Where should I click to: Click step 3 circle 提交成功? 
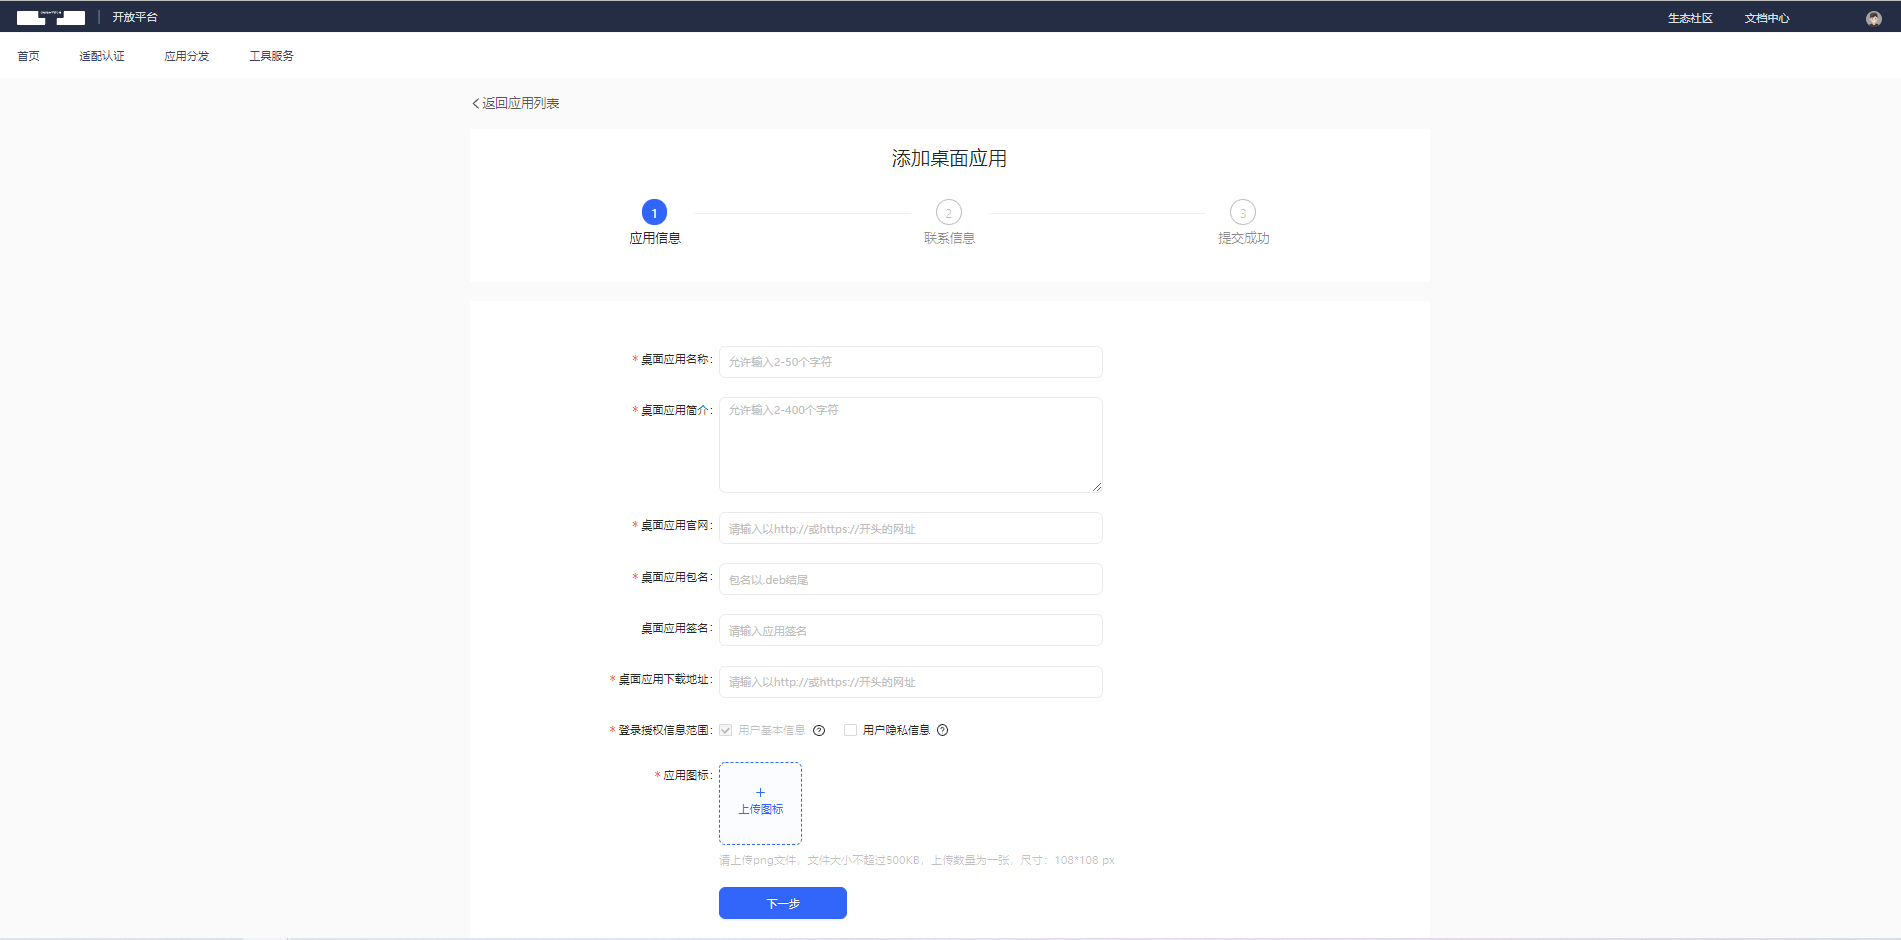(x=1242, y=212)
